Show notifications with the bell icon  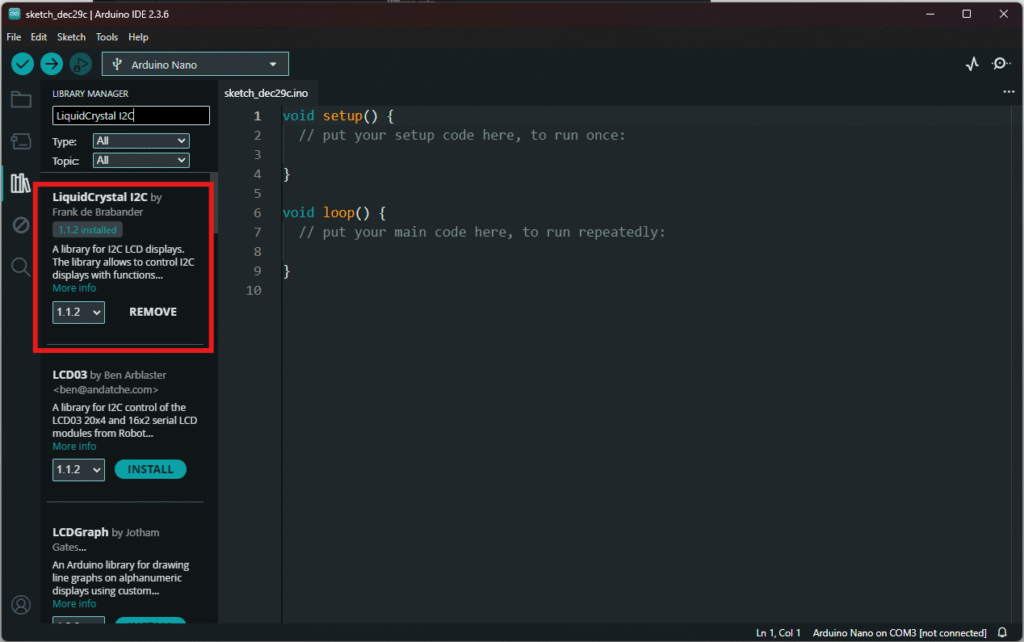1002,633
